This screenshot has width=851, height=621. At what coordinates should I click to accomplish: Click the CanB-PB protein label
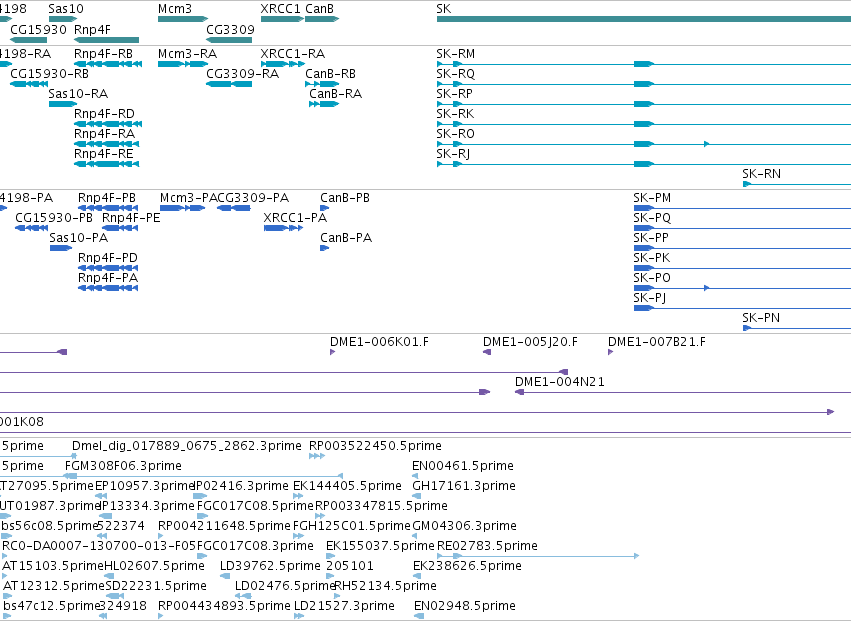click(x=345, y=198)
